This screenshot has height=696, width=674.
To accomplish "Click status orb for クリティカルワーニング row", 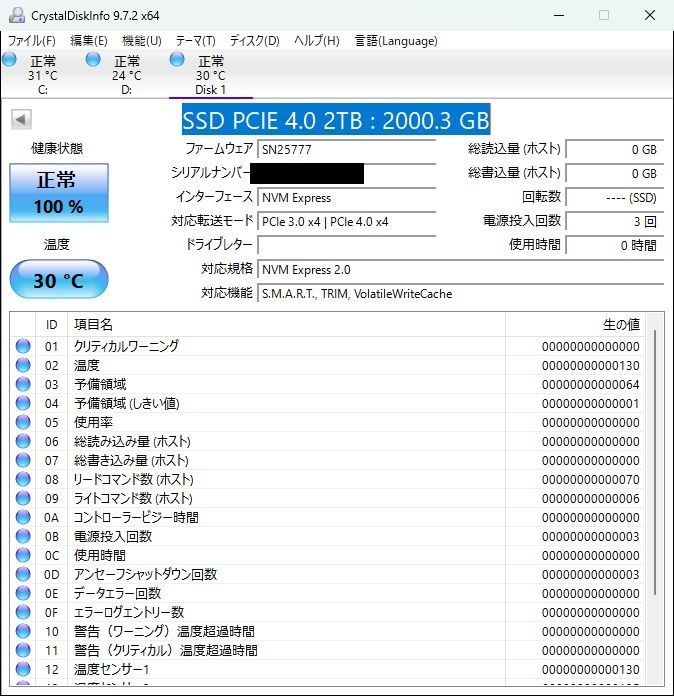I will point(23,346).
